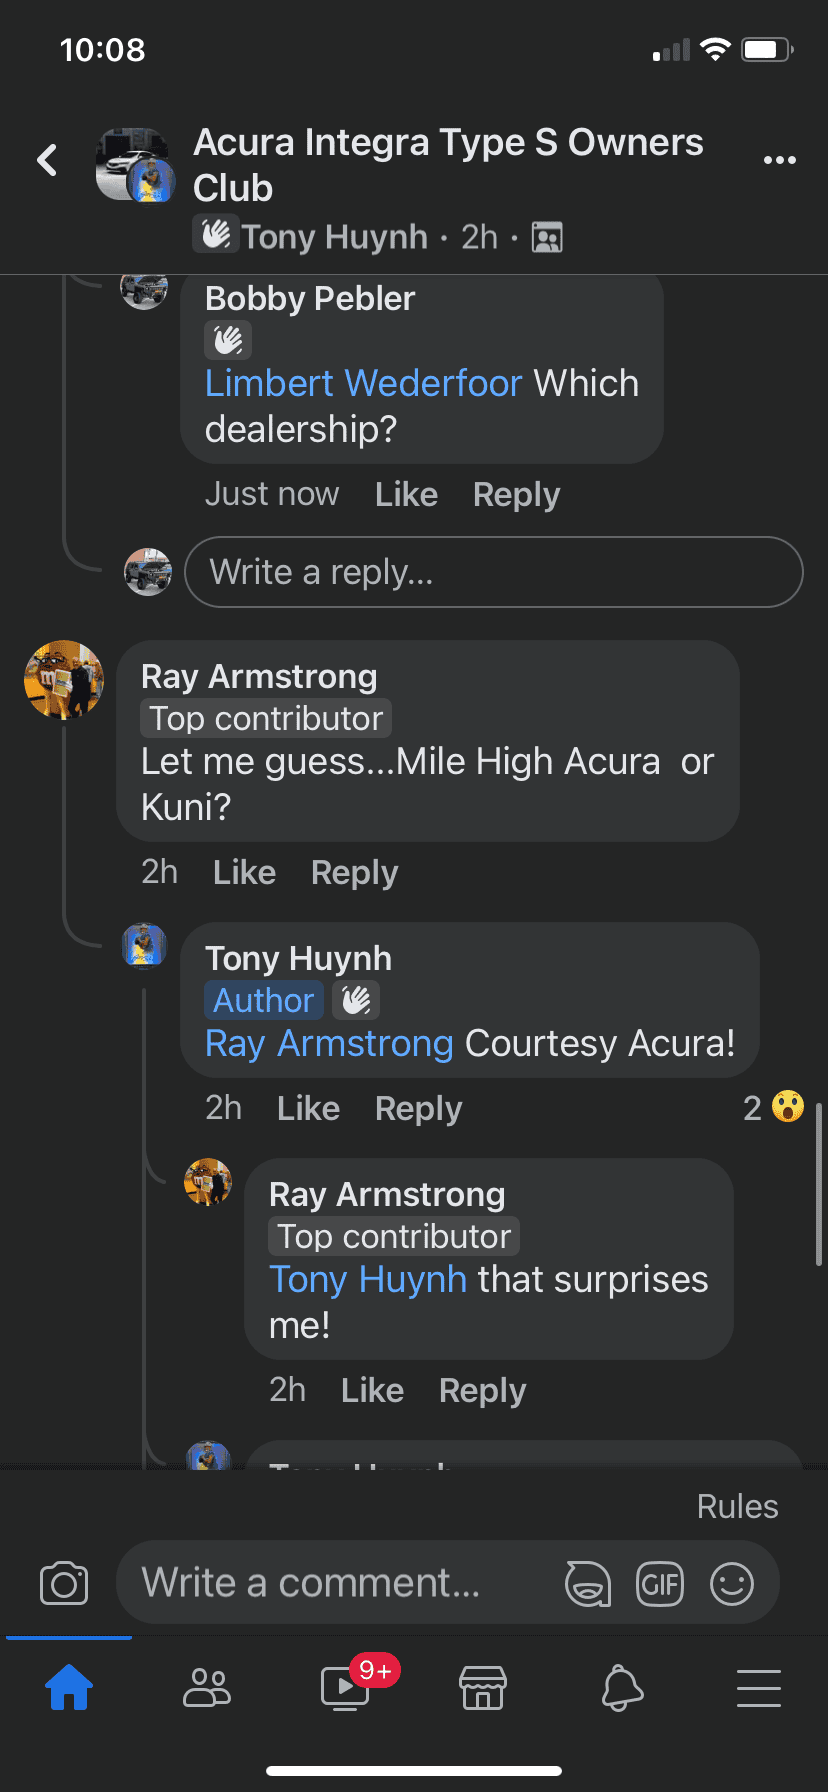Image resolution: width=828 pixels, height=1792 pixels.
Task: Open the Notifications bell tab
Action: 621,1688
